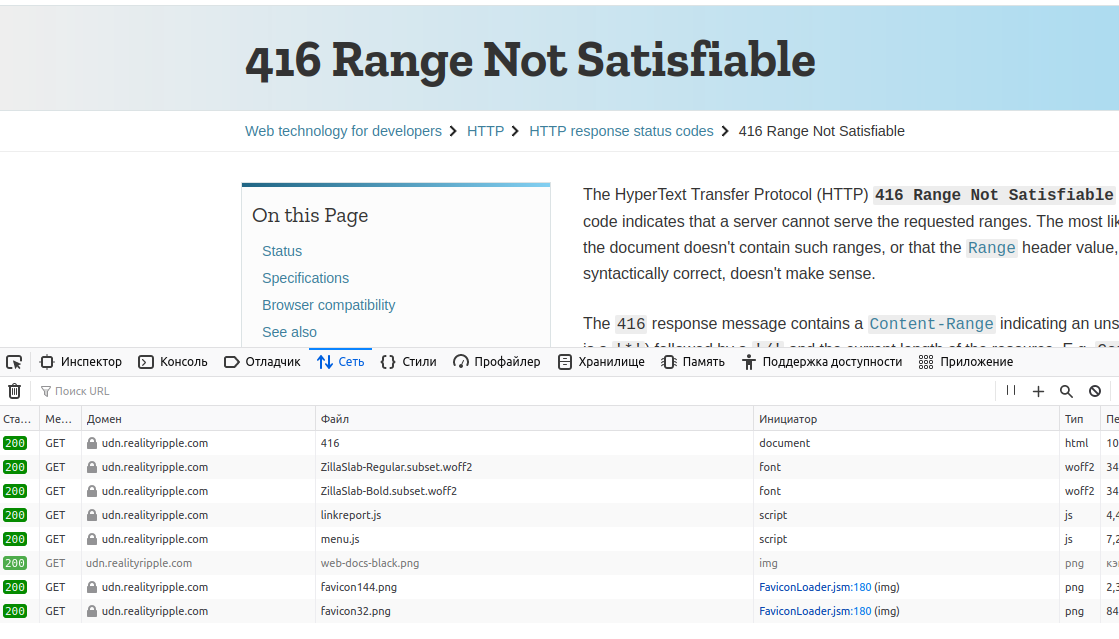
Task: Open the HTTP breadcrumb link
Action: coord(485,131)
